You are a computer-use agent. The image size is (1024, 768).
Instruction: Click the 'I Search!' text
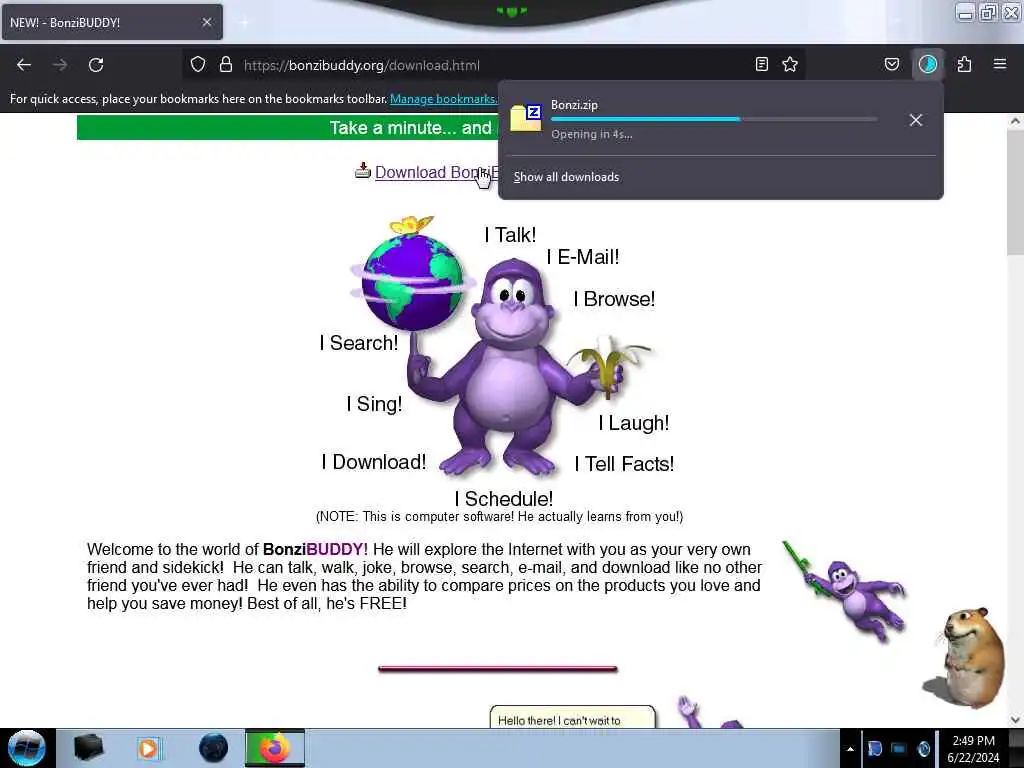tap(359, 343)
